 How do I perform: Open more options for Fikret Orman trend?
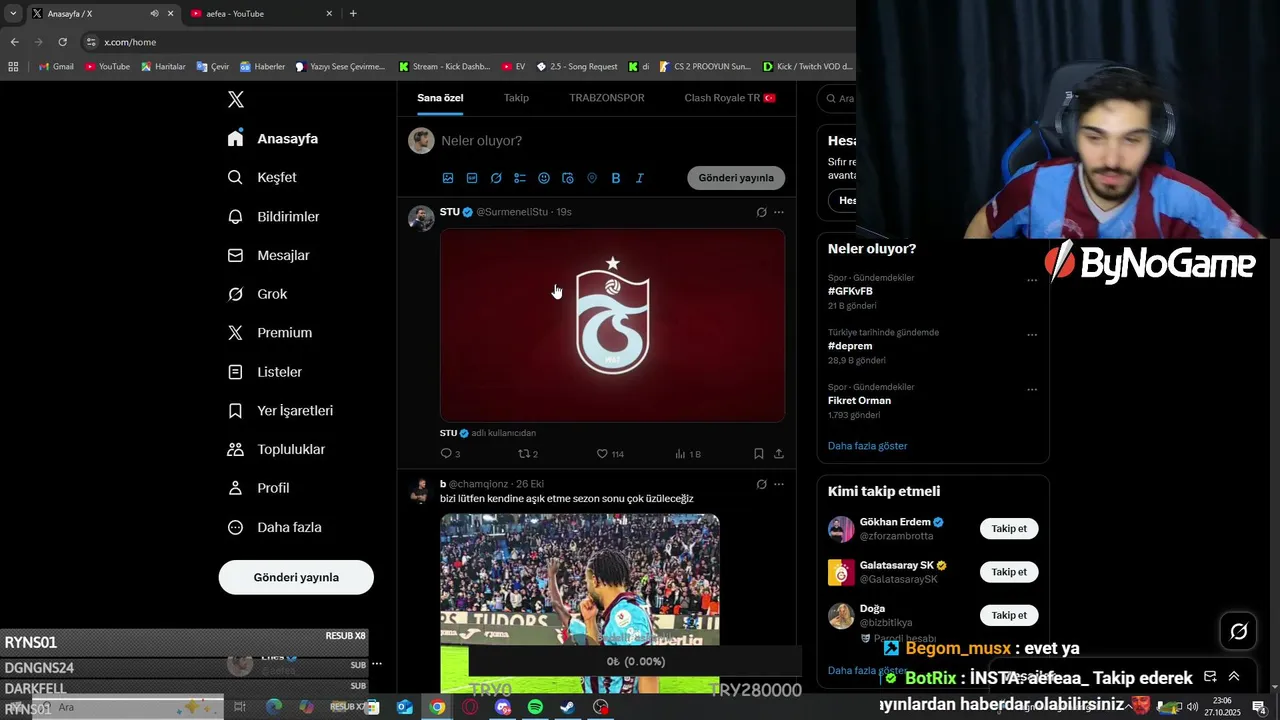pyautogui.click(x=1032, y=390)
